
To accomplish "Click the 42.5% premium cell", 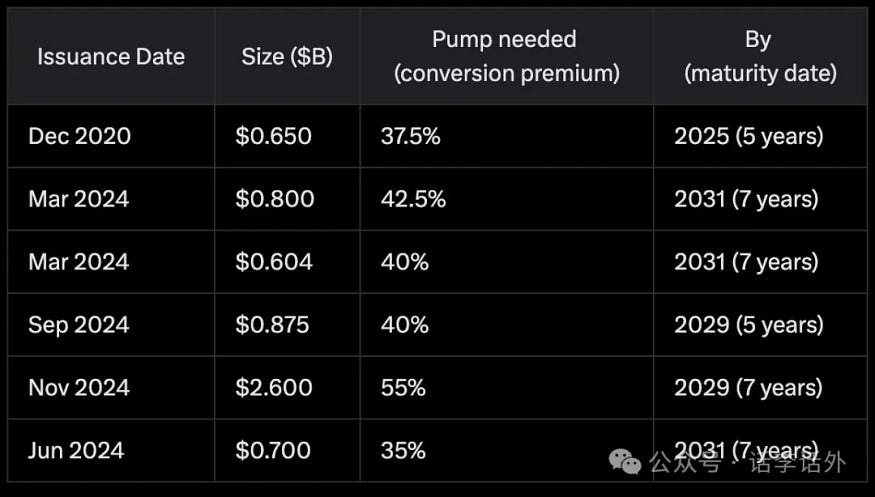I will pyautogui.click(x=507, y=199).
